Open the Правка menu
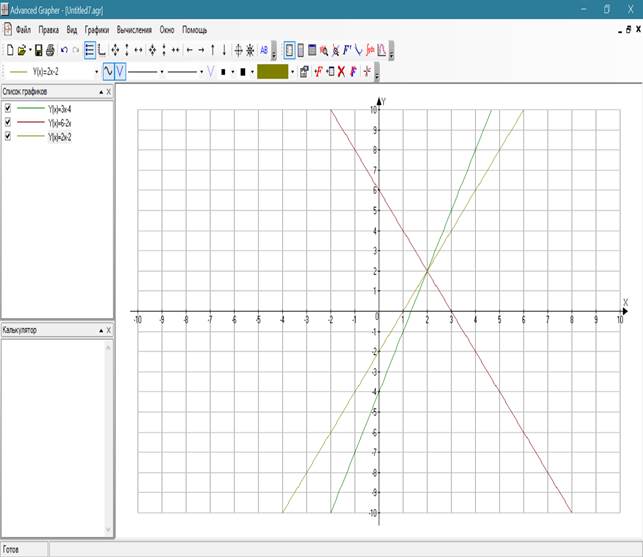This screenshot has width=643, height=557. click(x=48, y=30)
